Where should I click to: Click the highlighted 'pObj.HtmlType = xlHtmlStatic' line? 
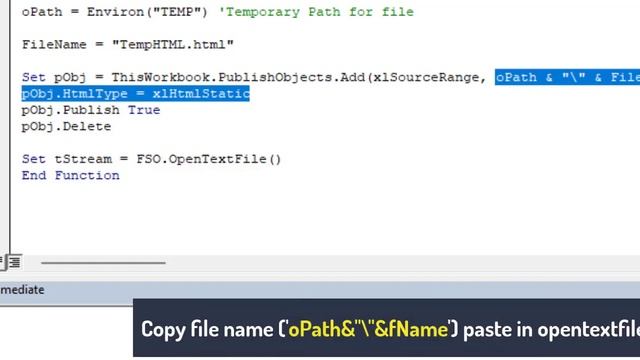click(136, 93)
